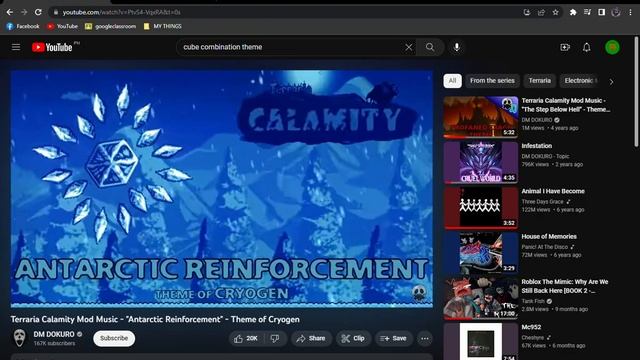Image resolution: width=640 pixels, height=360 pixels.
Task: Open the MY THINGS bookmark folder
Action: click(162, 26)
